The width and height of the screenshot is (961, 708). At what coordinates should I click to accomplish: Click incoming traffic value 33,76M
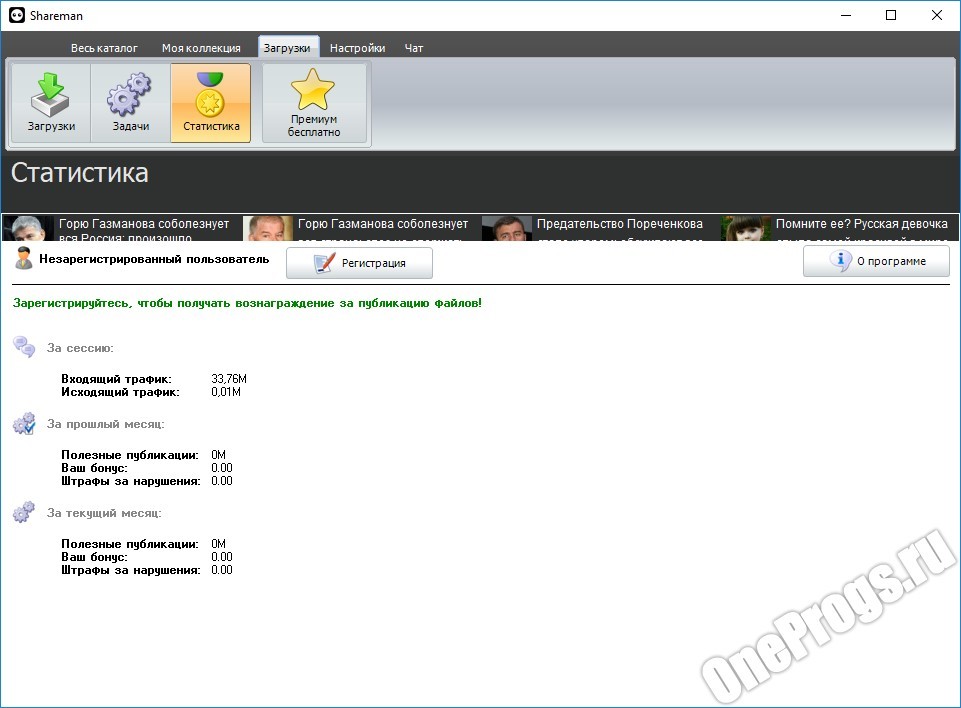tap(229, 379)
